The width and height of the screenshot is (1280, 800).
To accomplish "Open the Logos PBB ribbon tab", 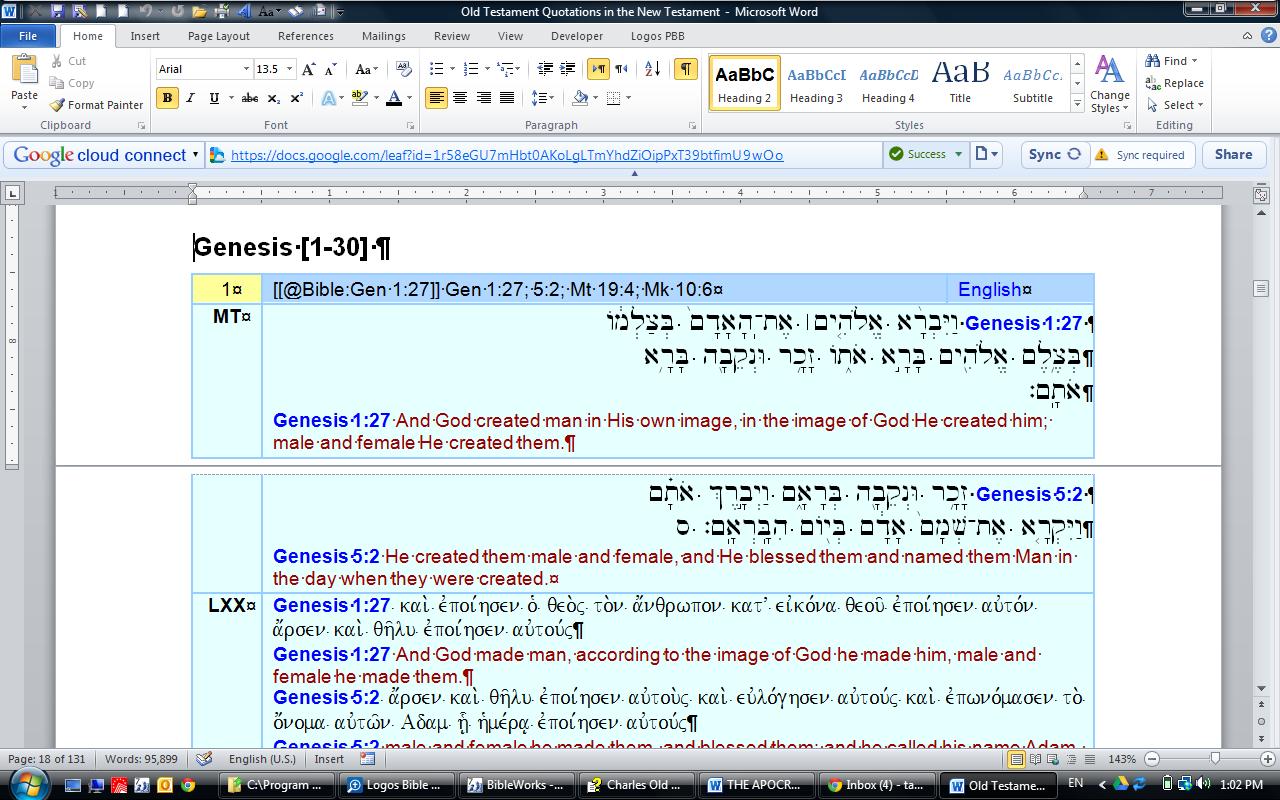I will (657, 36).
